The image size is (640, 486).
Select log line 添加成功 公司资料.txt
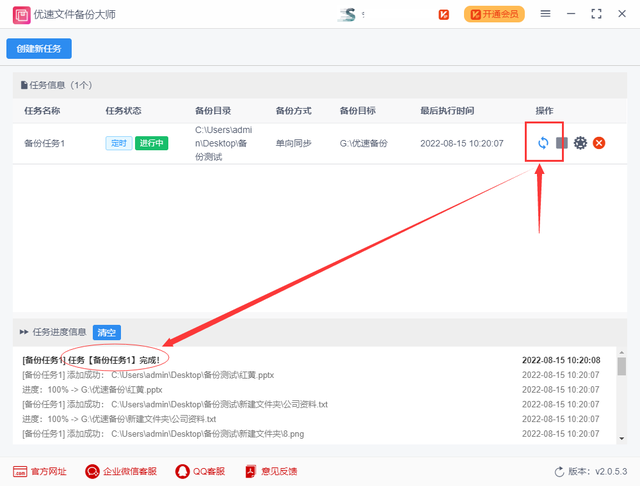tap(175, 404)
